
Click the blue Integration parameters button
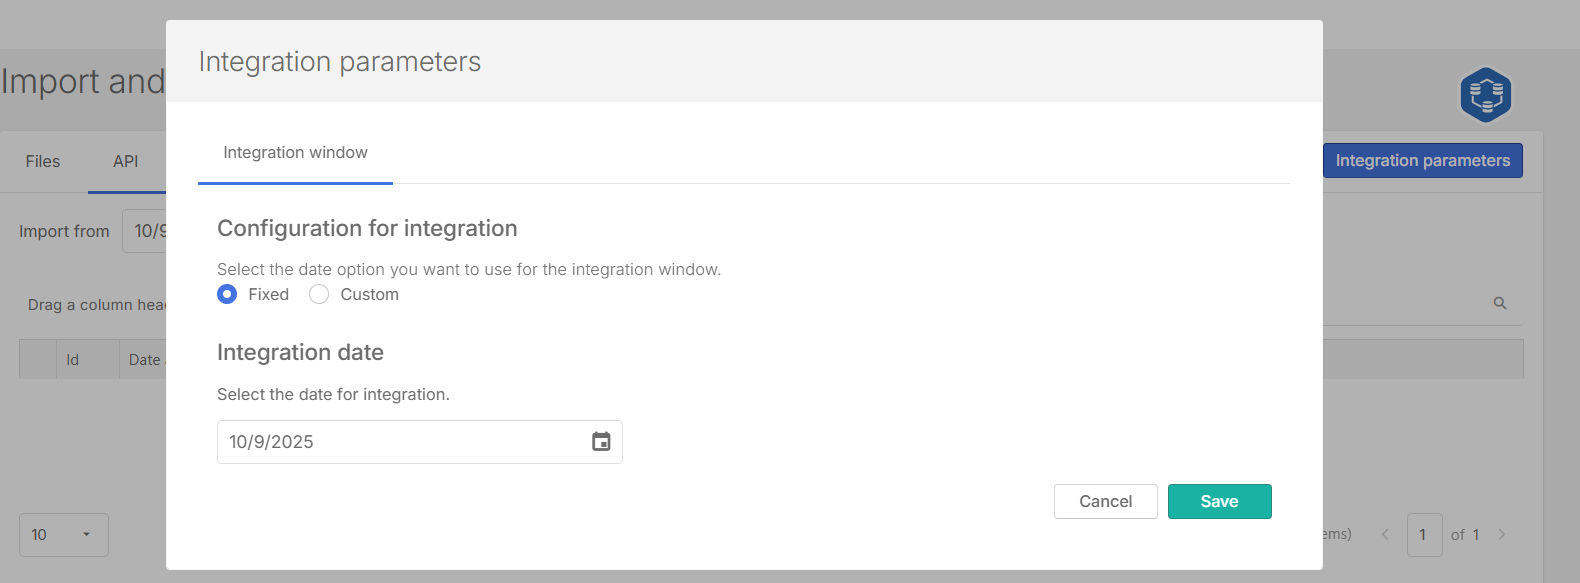click(x=1422, y=161)
